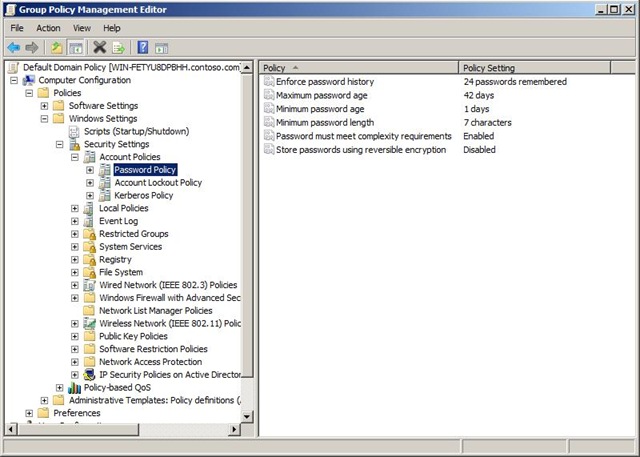Click the Forward arrow toolbar icon

[31, 48]
